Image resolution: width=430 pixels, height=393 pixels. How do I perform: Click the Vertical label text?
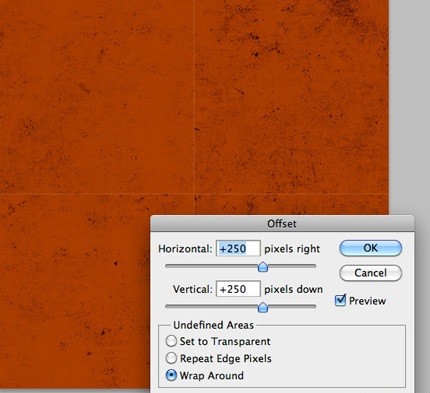point(192,289)
